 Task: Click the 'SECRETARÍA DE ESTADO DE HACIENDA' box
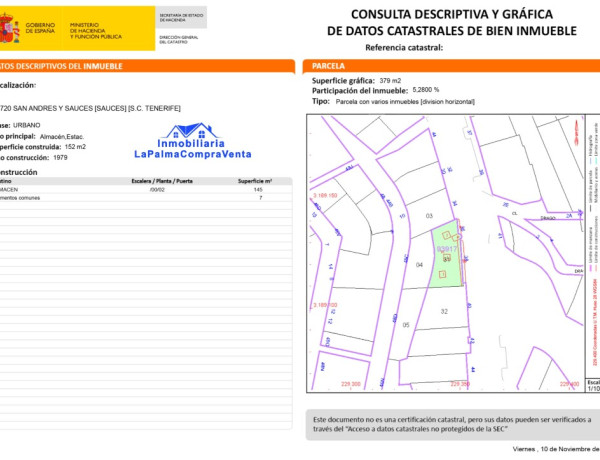point(181,17)
